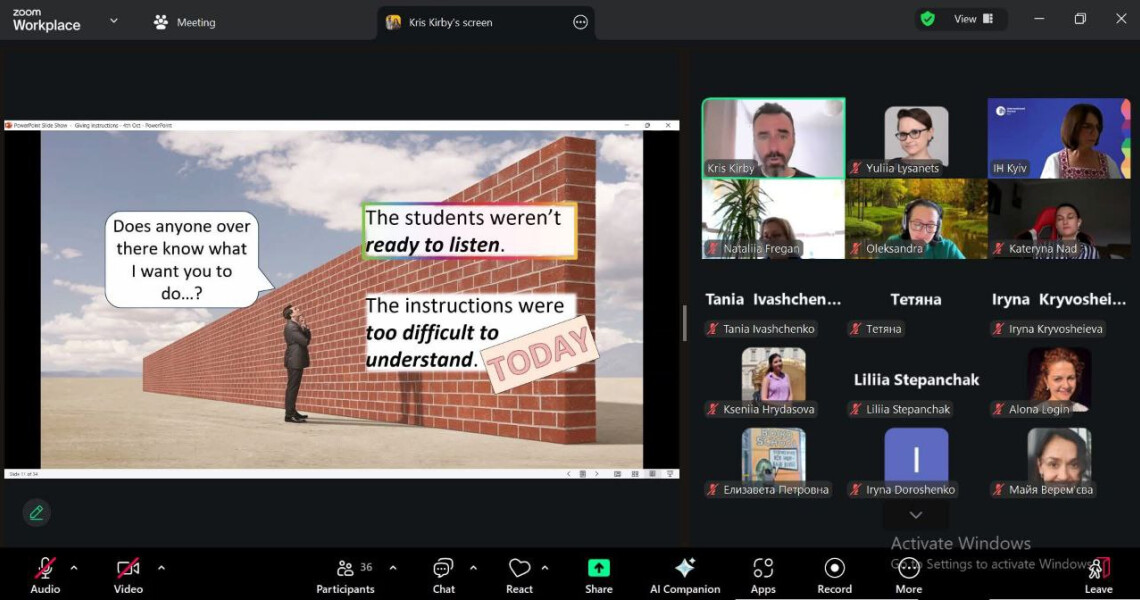Click the green Share screen button
The image size is (1140, 600).
pos(598,569)
